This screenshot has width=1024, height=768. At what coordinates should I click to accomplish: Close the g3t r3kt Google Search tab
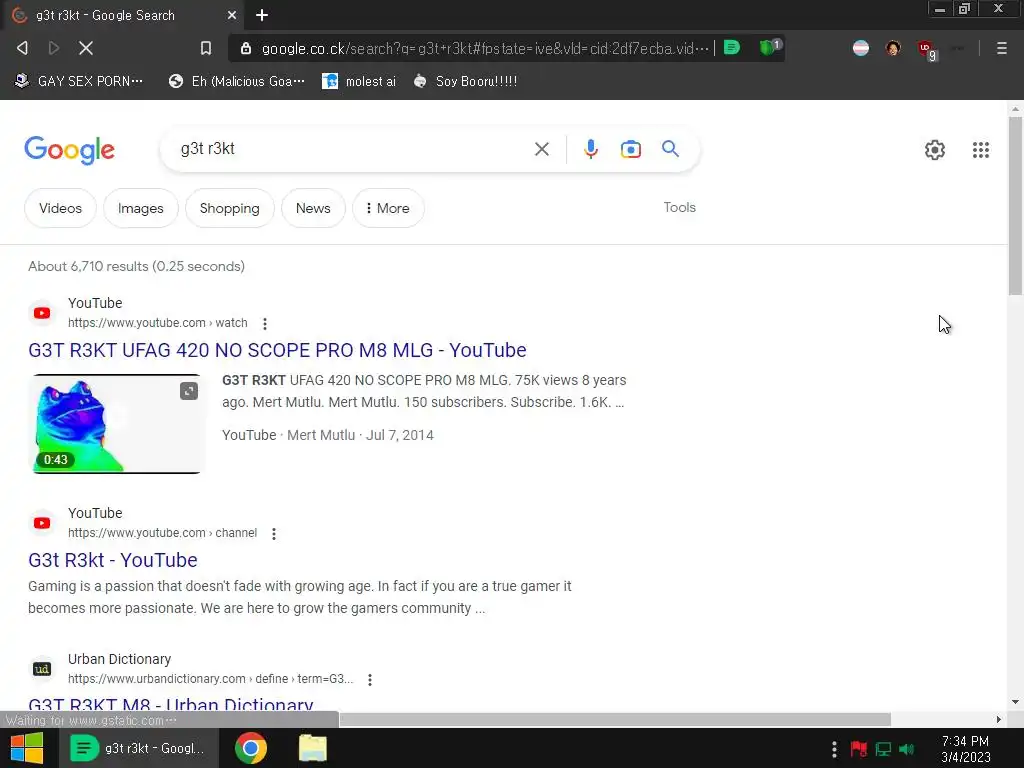point(232,15)
